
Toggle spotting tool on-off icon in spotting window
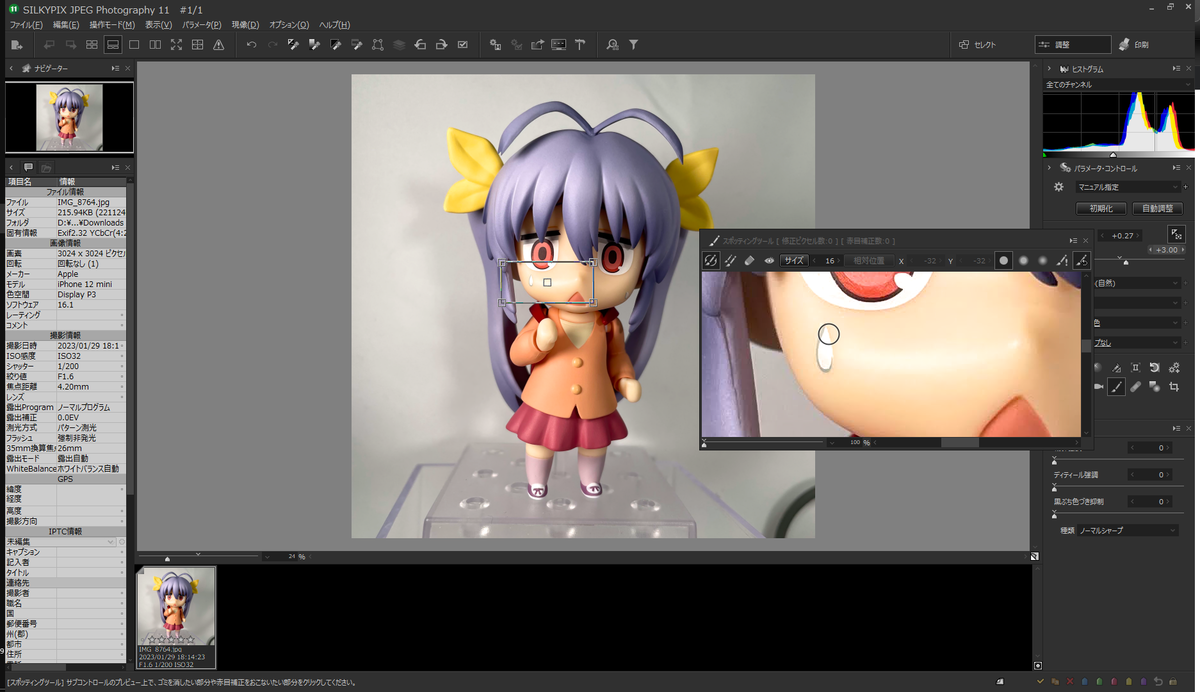[x=711, y=260]
